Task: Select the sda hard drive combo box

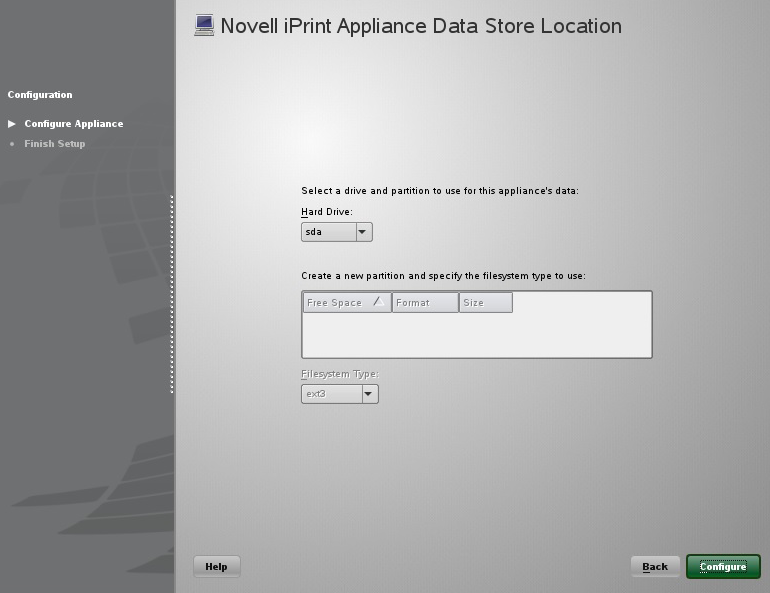Action: click(x=337, y=232)
